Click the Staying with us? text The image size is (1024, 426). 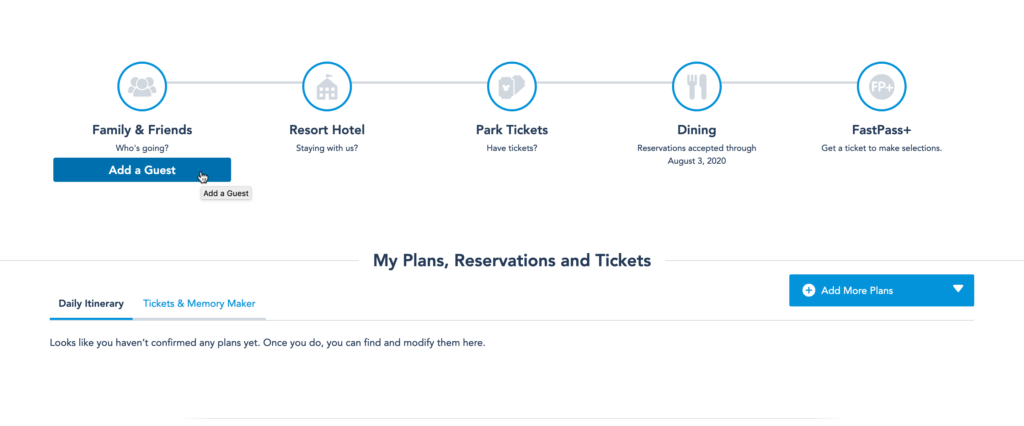pyautogui.click(x=327, y=148)
